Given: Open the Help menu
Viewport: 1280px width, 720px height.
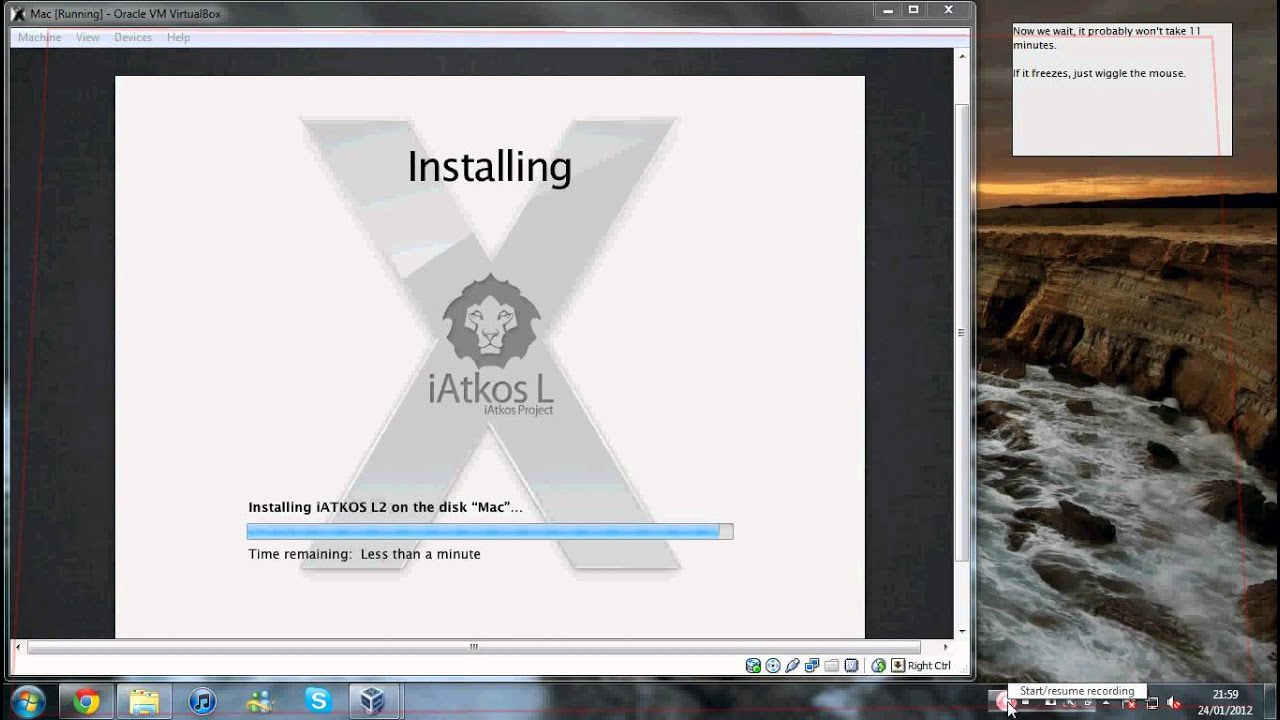Looking at the screenshot, I should pyautogui.click(x=178, y=37).
